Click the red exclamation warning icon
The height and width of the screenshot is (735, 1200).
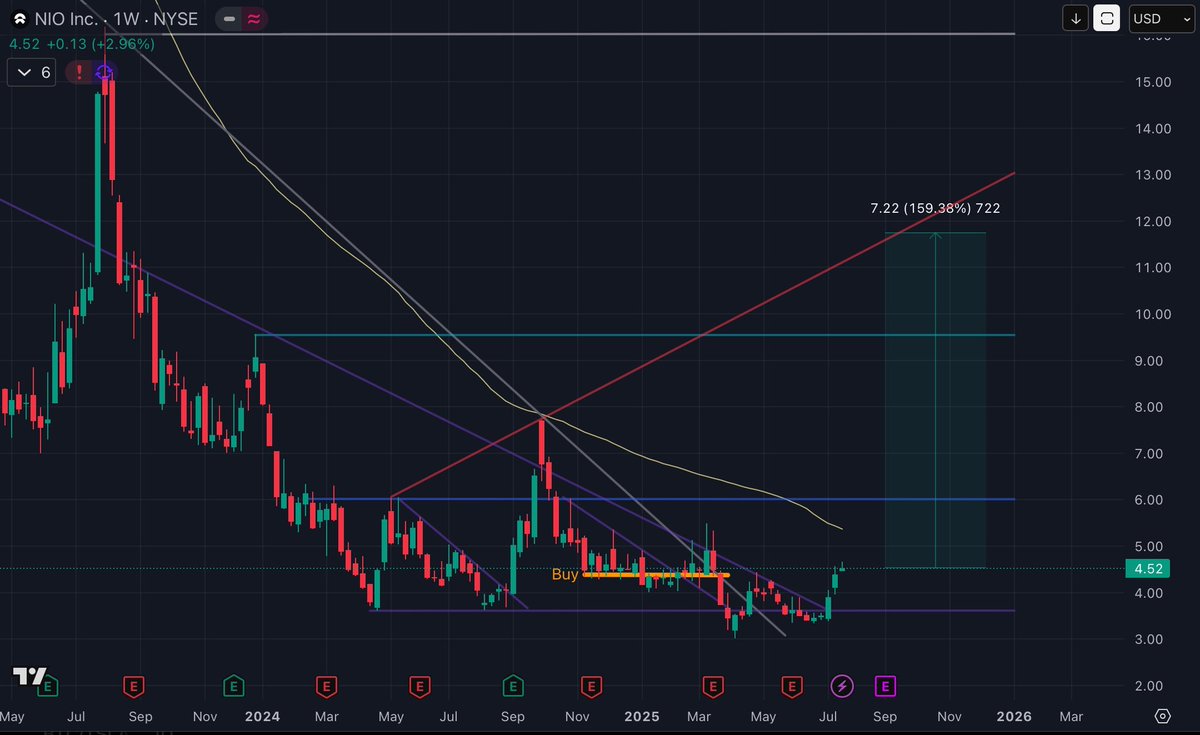click(x=79, y=72)
